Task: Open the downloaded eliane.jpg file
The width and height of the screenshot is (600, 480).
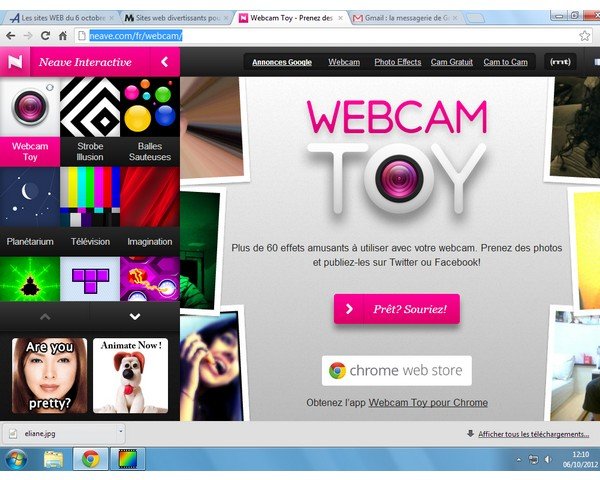Action: pos(61,434)
